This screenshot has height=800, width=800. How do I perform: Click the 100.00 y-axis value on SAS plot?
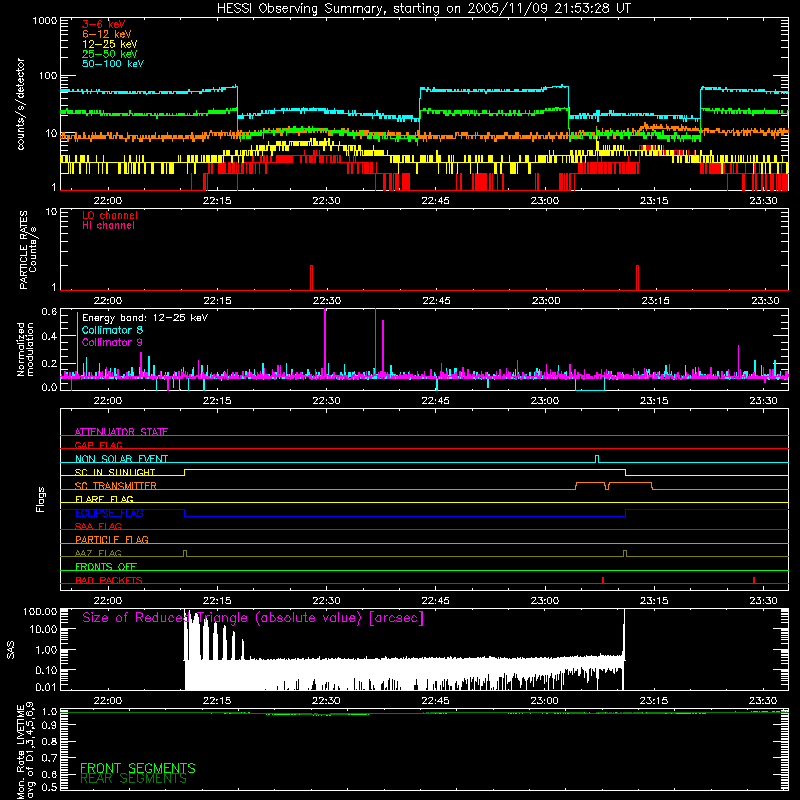tap(40, 611)
